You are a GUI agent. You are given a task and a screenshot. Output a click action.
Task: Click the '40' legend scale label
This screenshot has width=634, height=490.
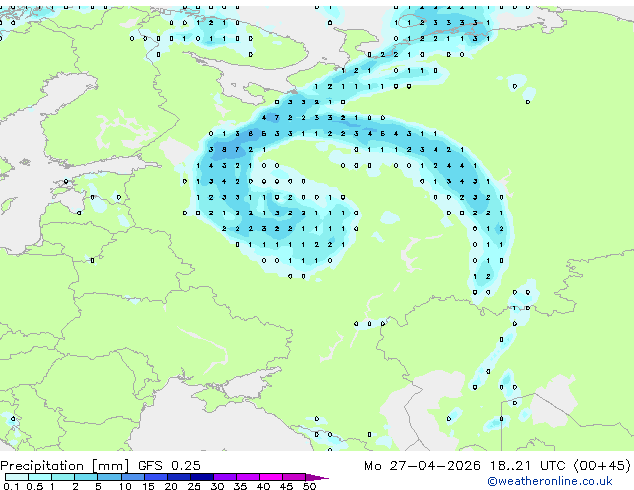(x=264, y=486)
